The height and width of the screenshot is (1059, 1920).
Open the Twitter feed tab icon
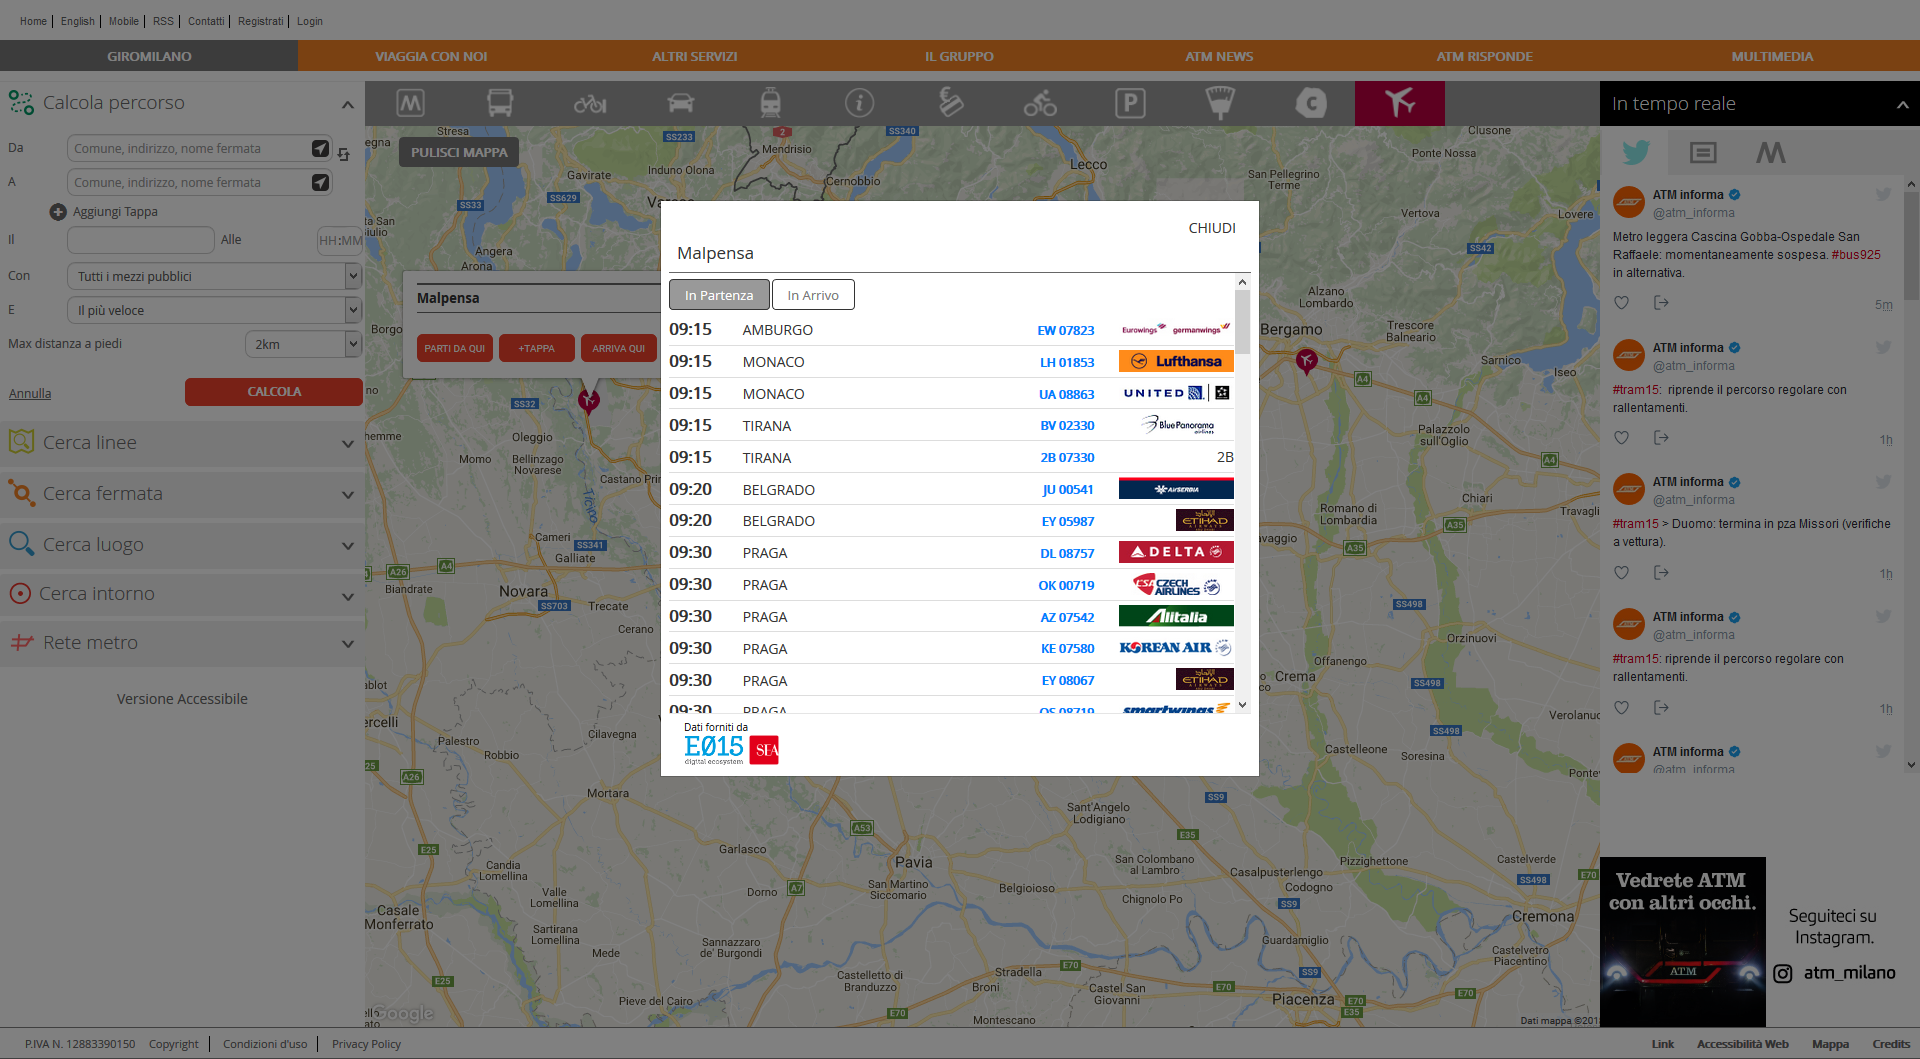coord(1636,152)
